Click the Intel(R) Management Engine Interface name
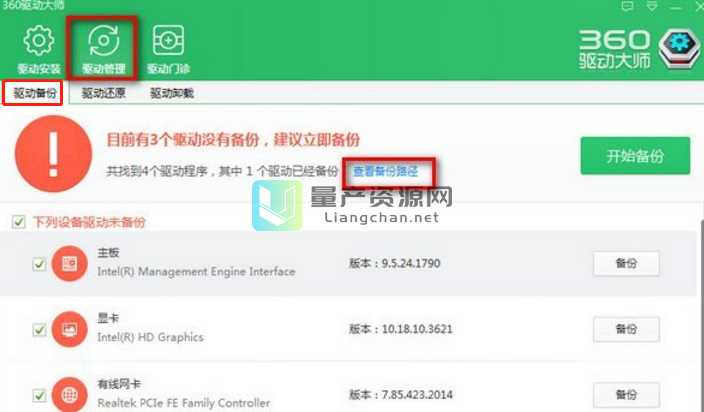This screenshot has height=412, width=704. pyautogui.click(x=196, y=272)
